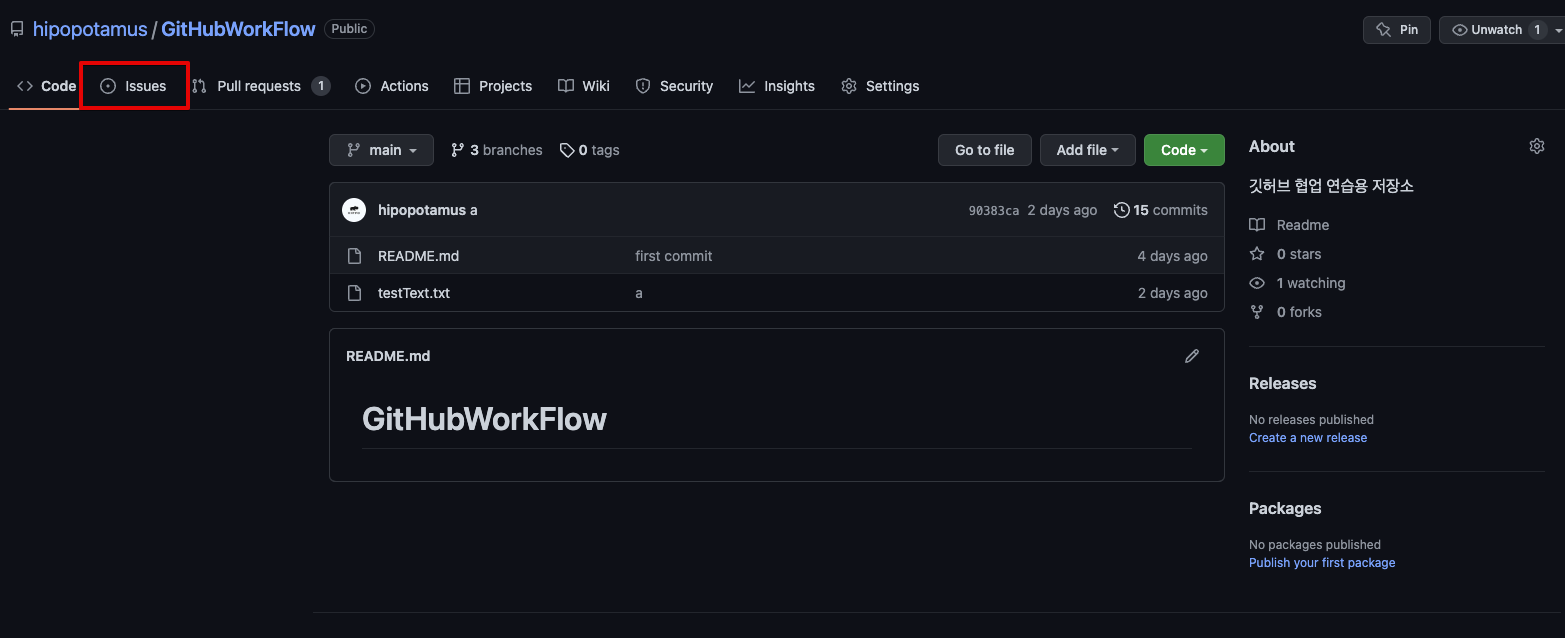
Task: Open the 'a' commit message for testText.txt
Action: point(639,293)
